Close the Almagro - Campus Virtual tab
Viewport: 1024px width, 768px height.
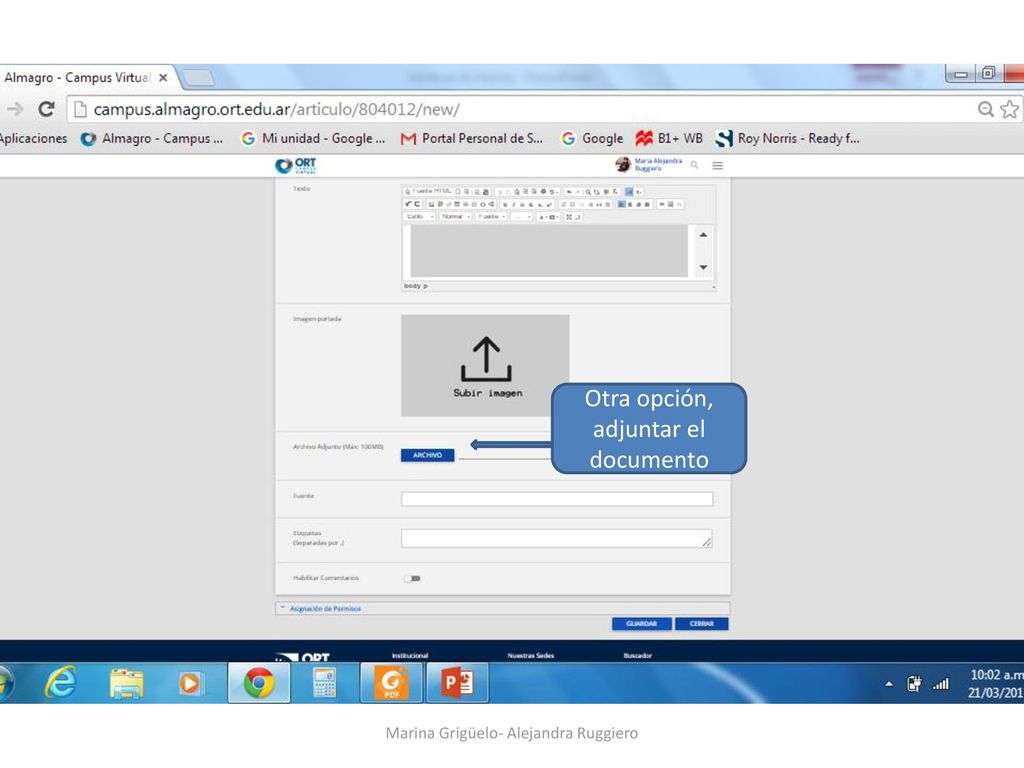pyautogui.click(x=163, y=78)
